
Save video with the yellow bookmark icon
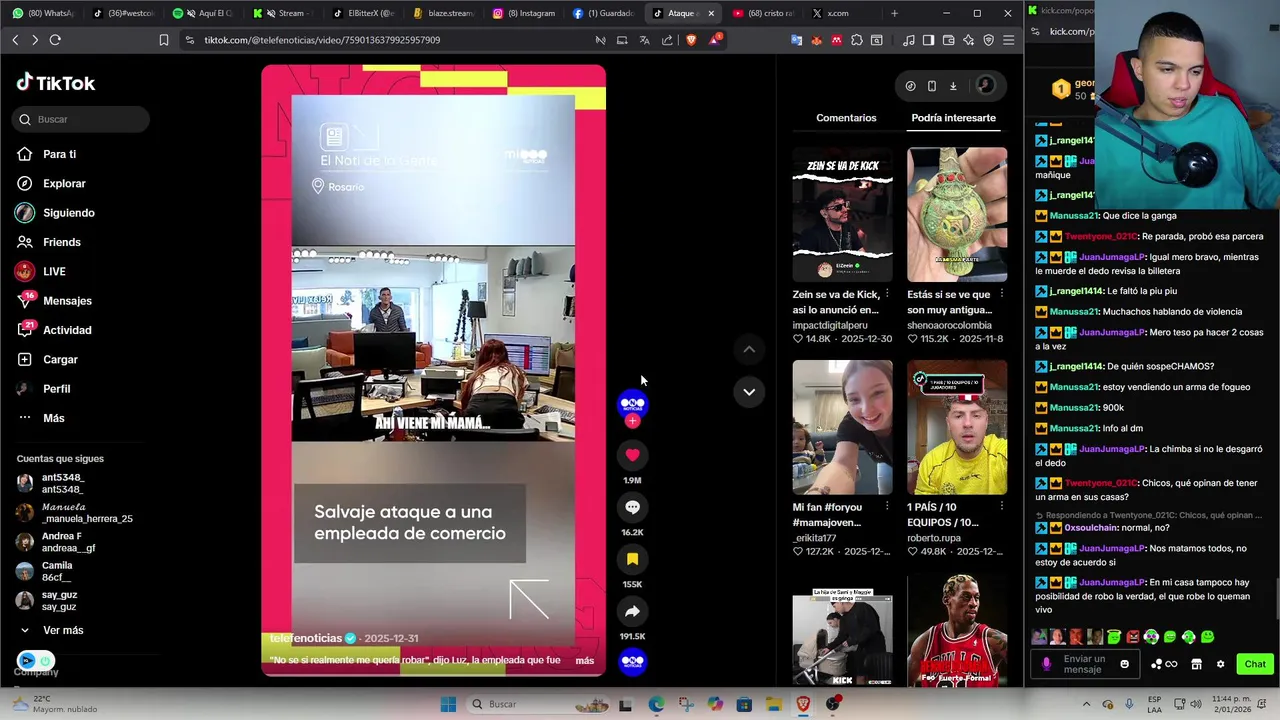click(x=632, y=559)
